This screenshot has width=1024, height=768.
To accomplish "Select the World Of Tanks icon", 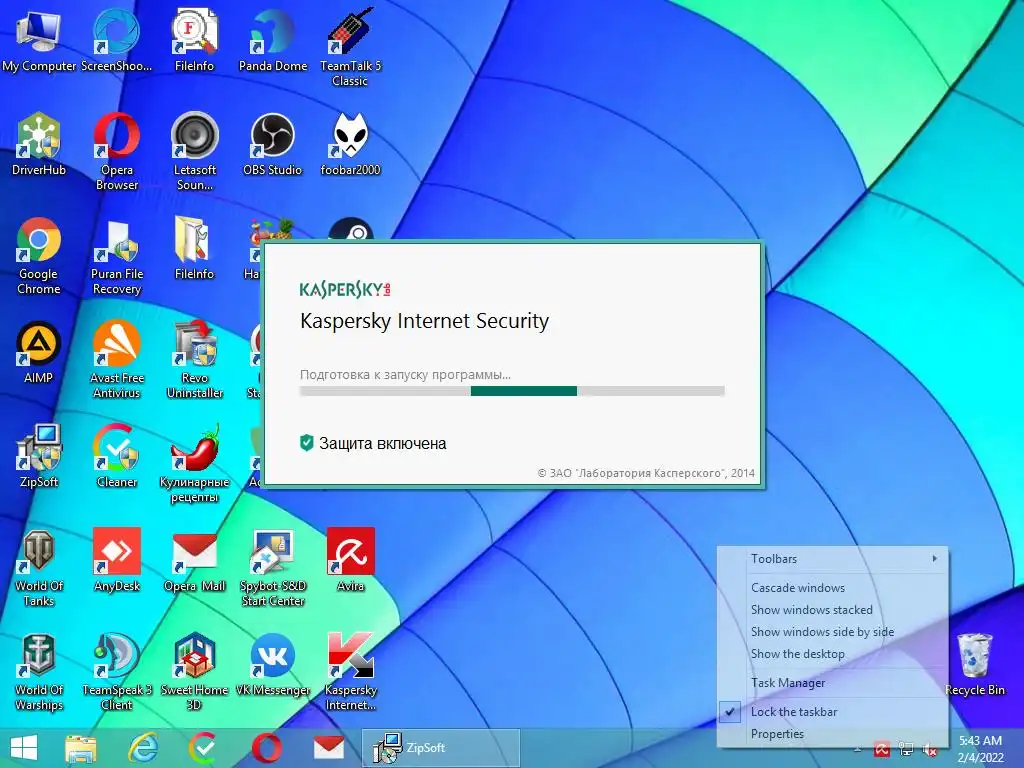I will tap(39, 567).
